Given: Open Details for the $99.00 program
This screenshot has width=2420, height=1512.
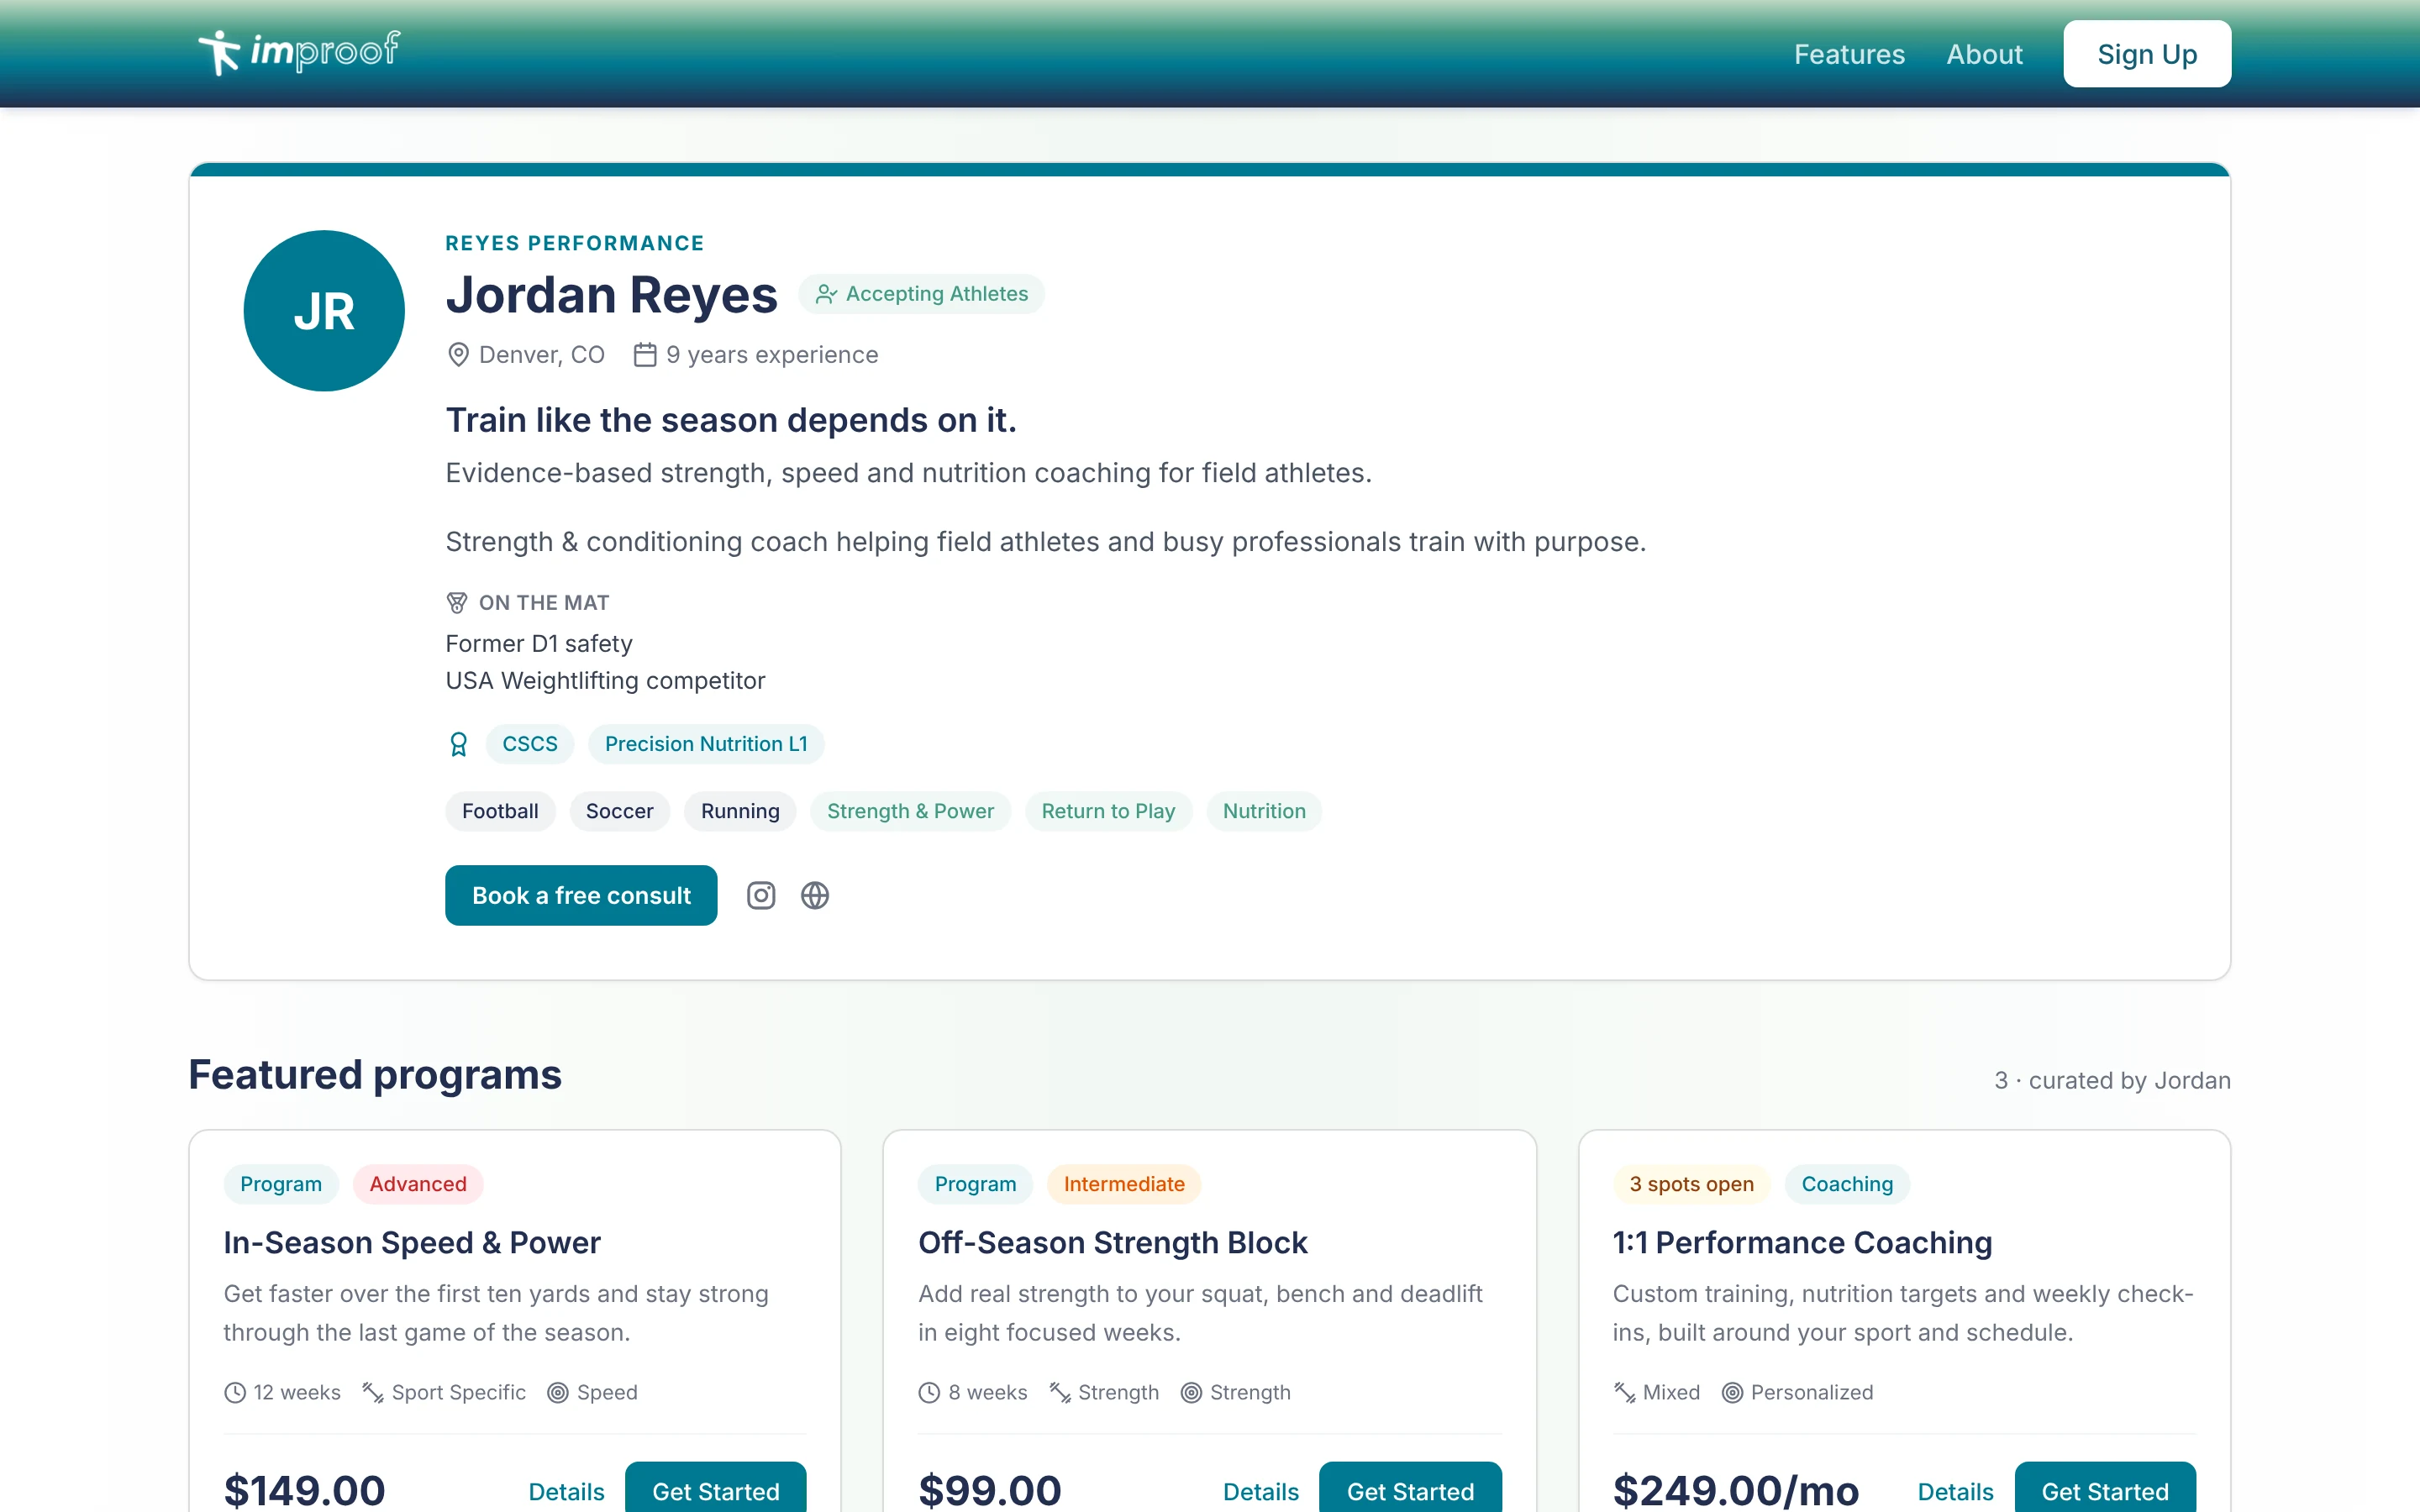Looking at the screenshot, I should pyautogui.click(x=1261, y=1491).
